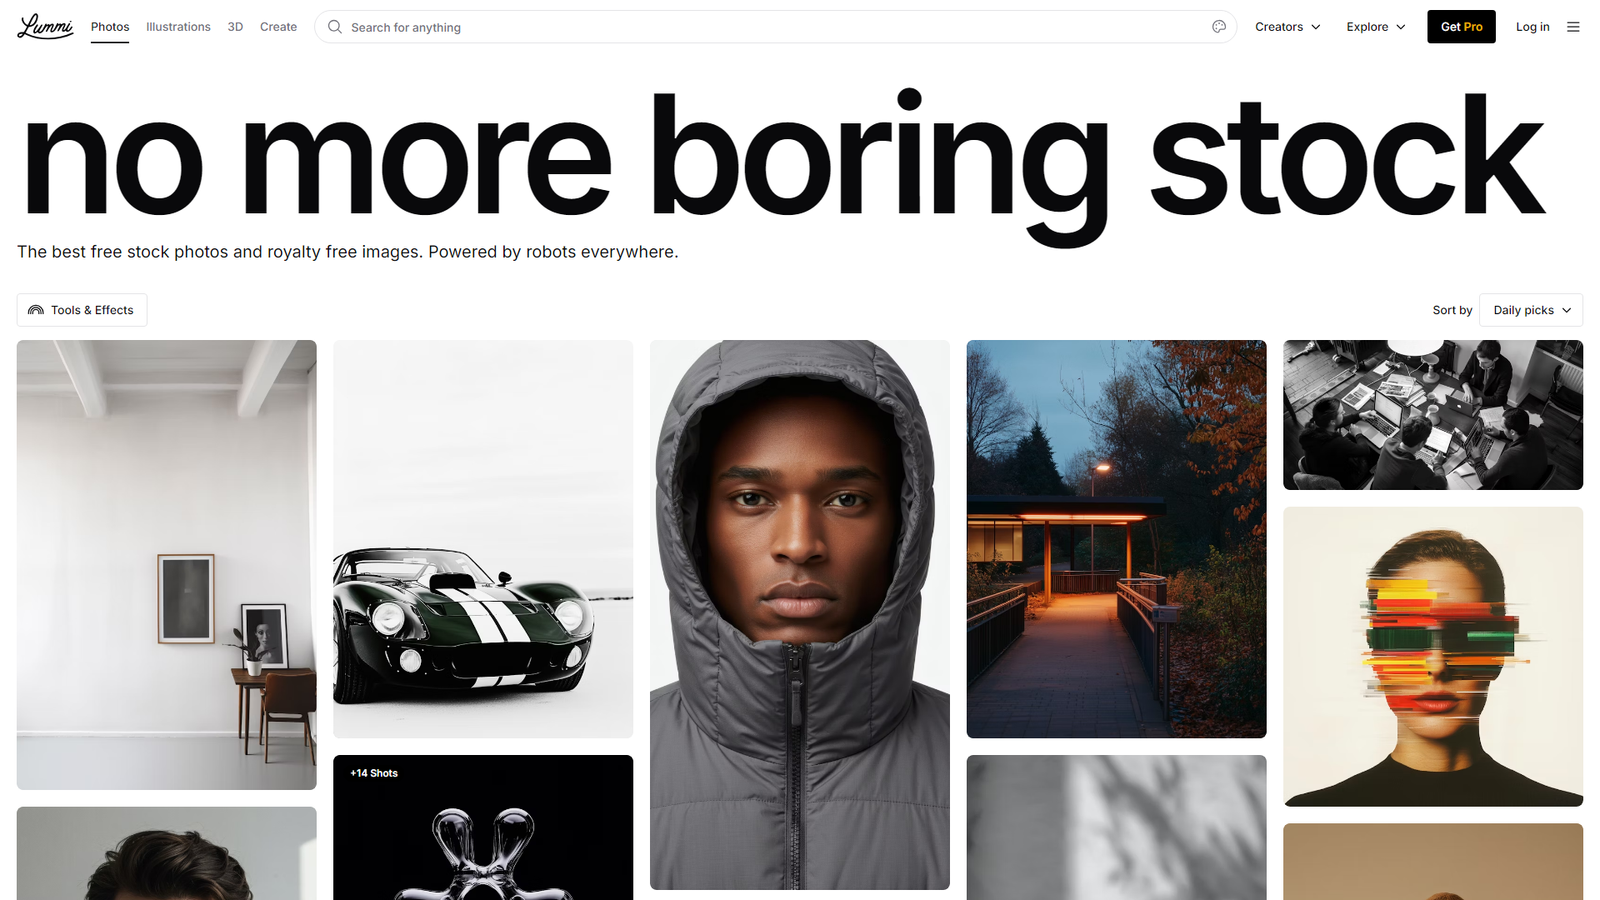
Task: Click the Get Pro button
Action: pyautogui.click(x=1461, y=27)
